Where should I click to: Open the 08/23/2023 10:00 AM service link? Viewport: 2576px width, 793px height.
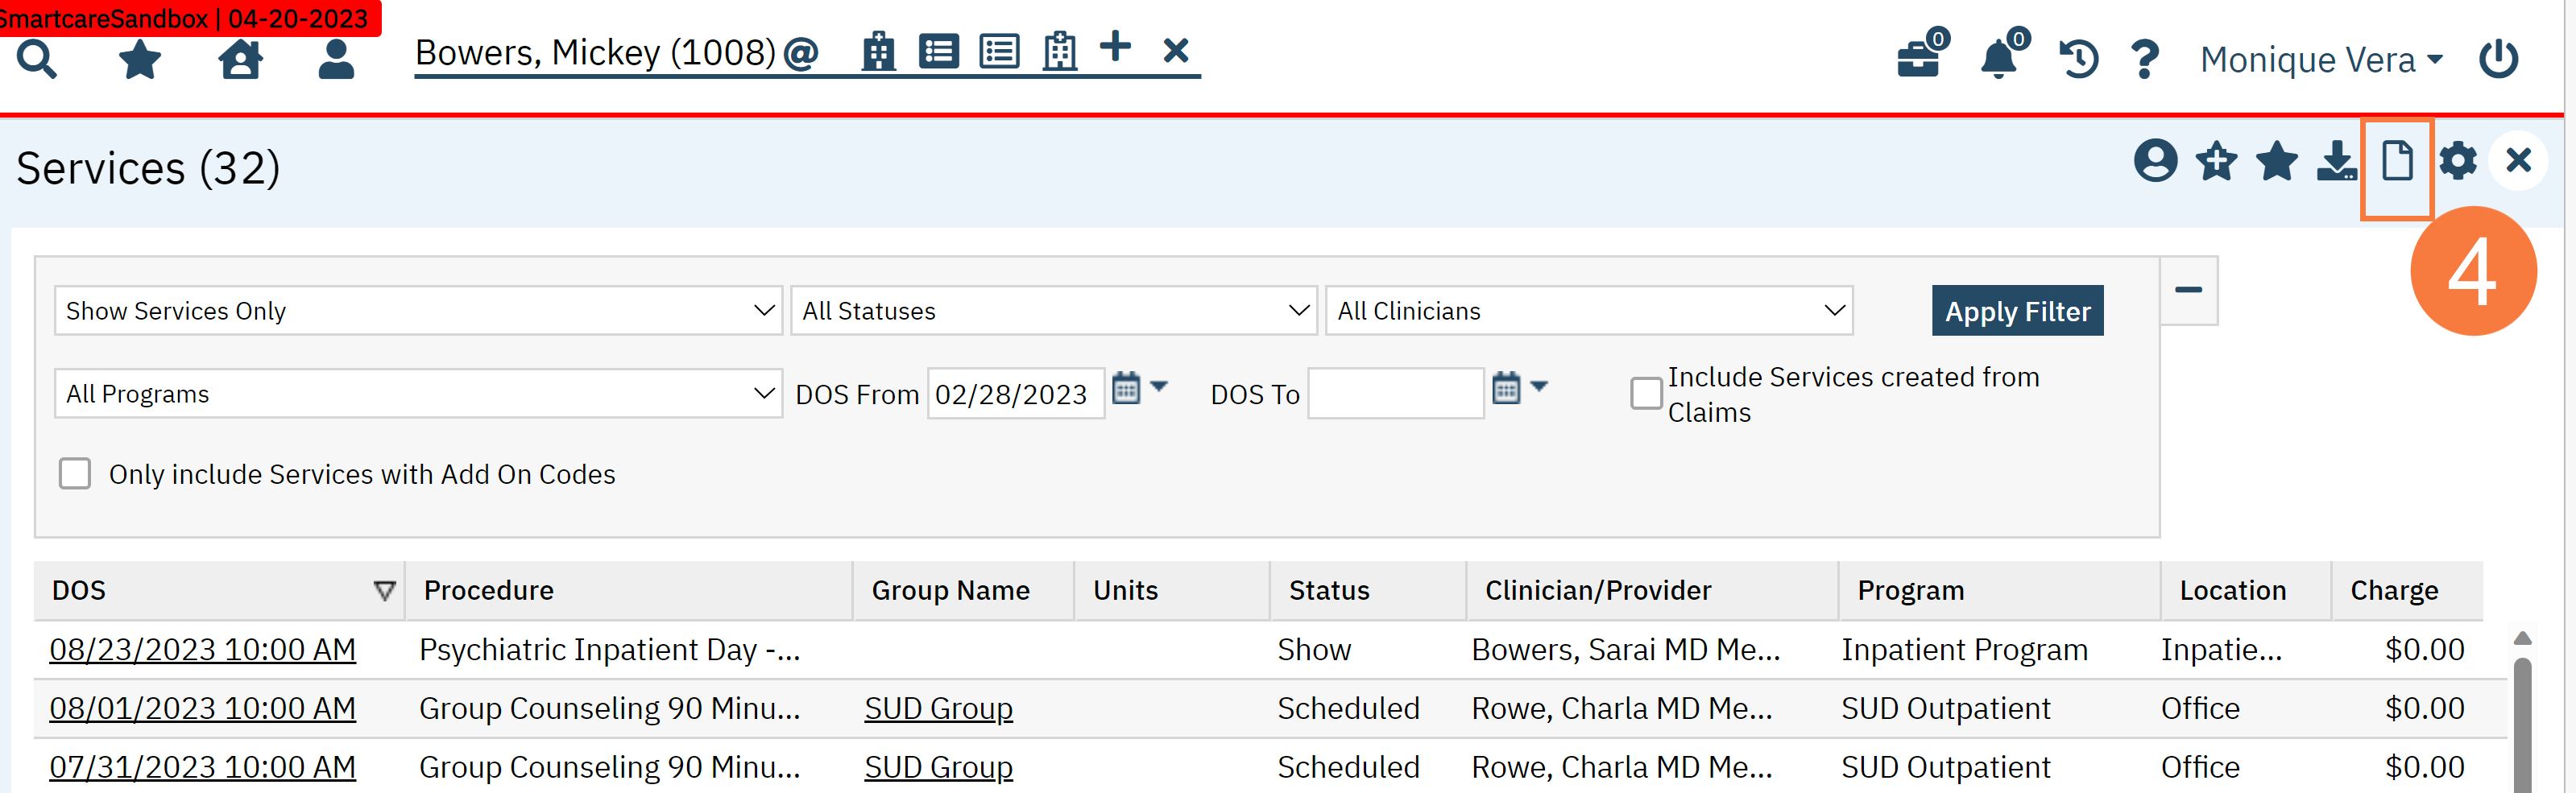pos(203,650)
